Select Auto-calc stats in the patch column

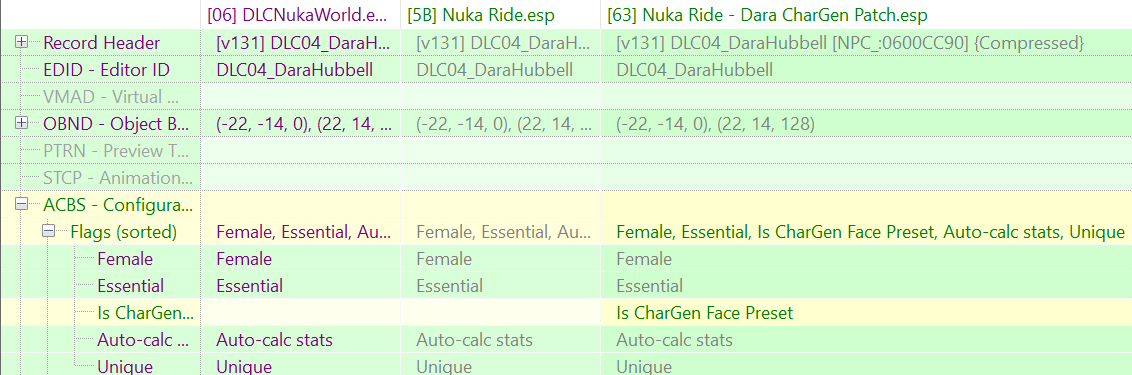click(674, 340)
